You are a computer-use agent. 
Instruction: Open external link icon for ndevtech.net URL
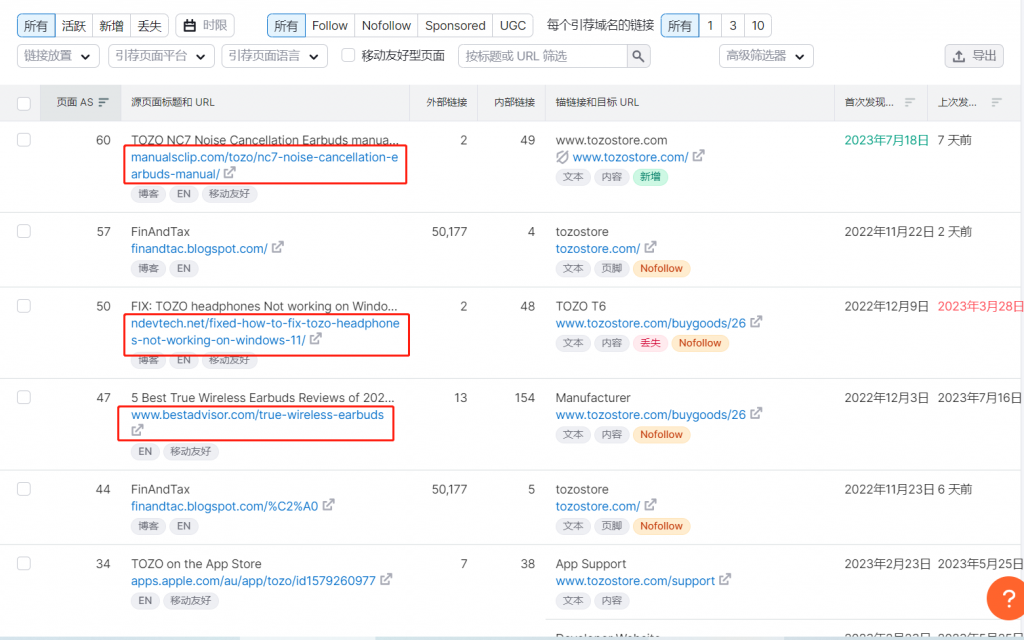point(315,339)
